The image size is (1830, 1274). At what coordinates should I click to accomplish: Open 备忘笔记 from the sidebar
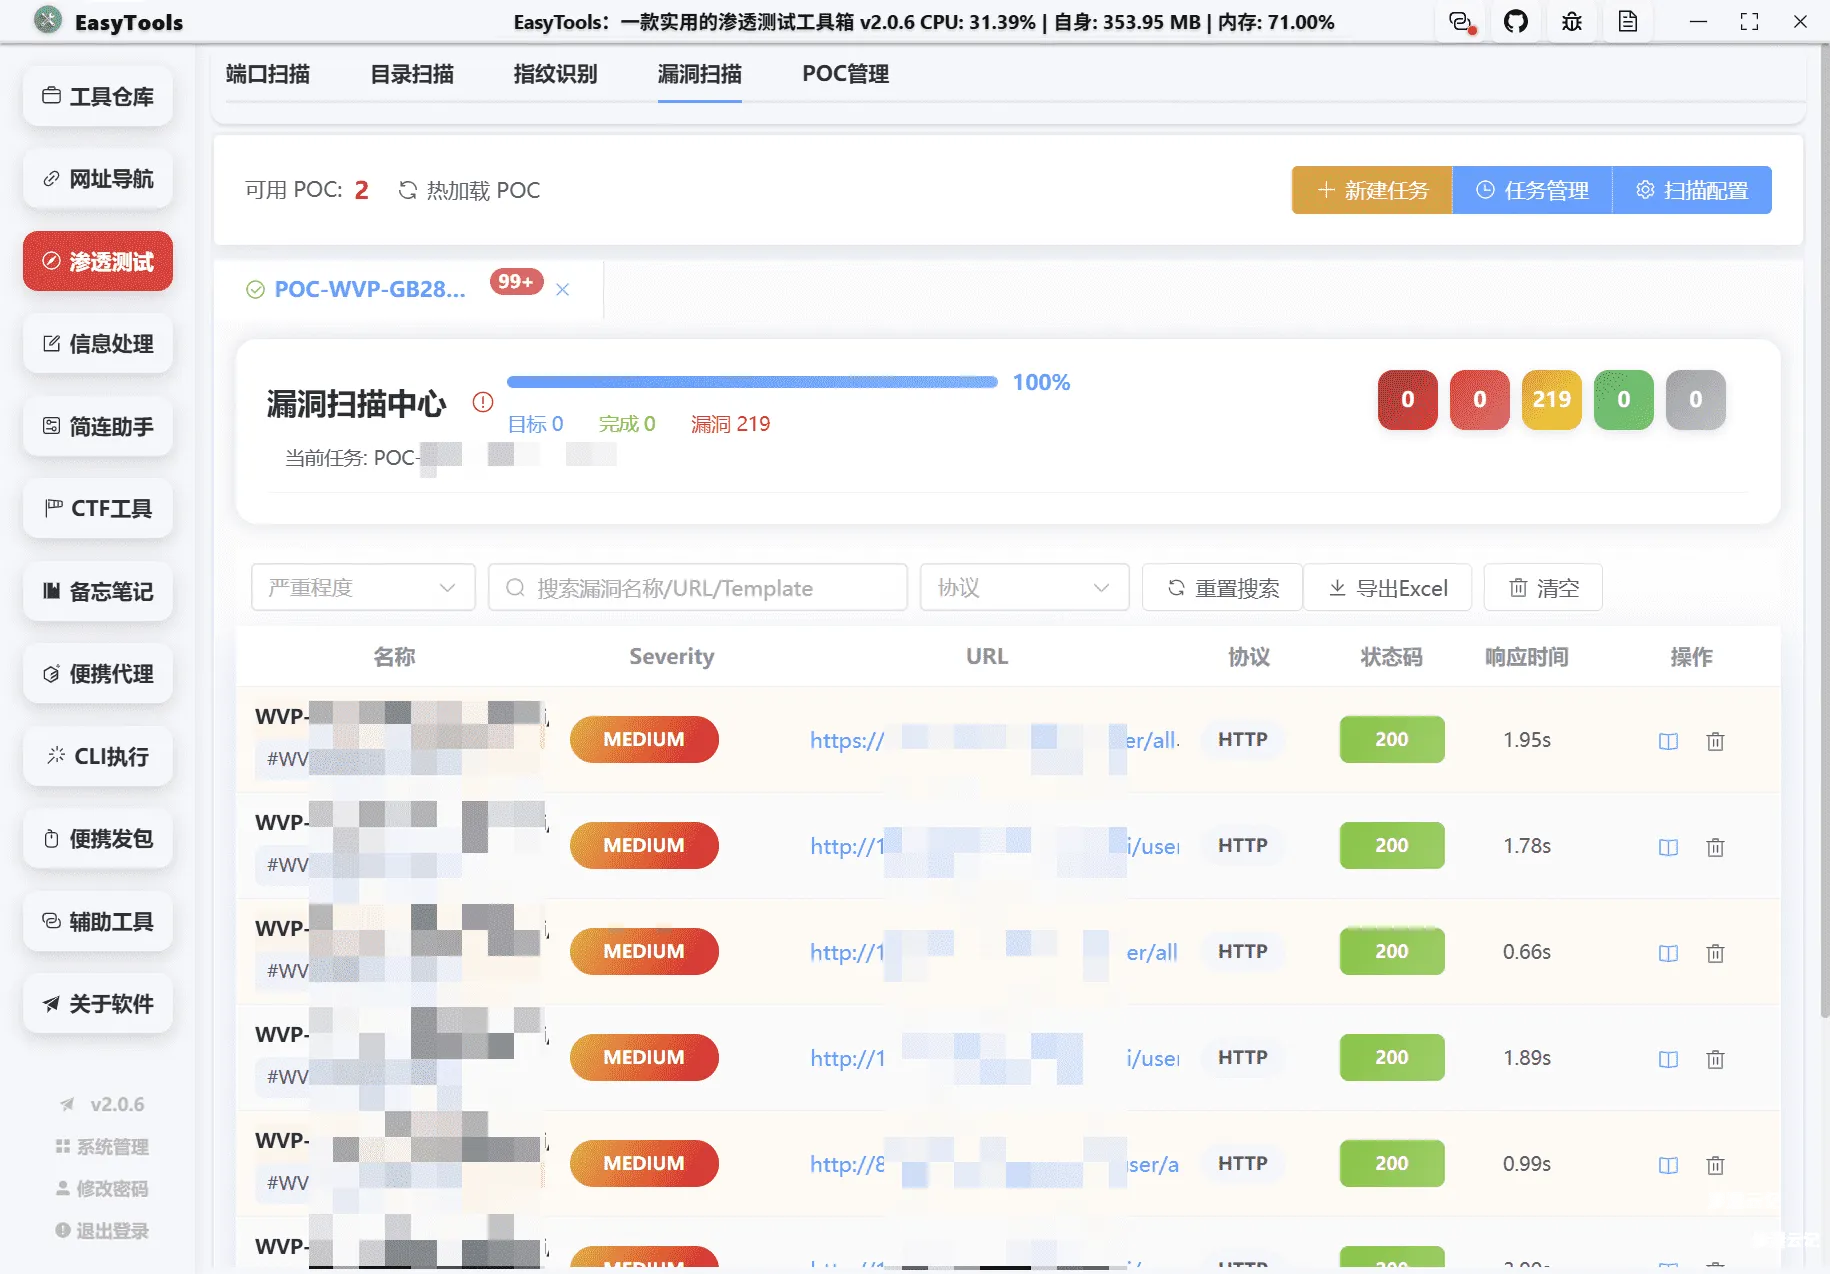(x=97, y=591)
